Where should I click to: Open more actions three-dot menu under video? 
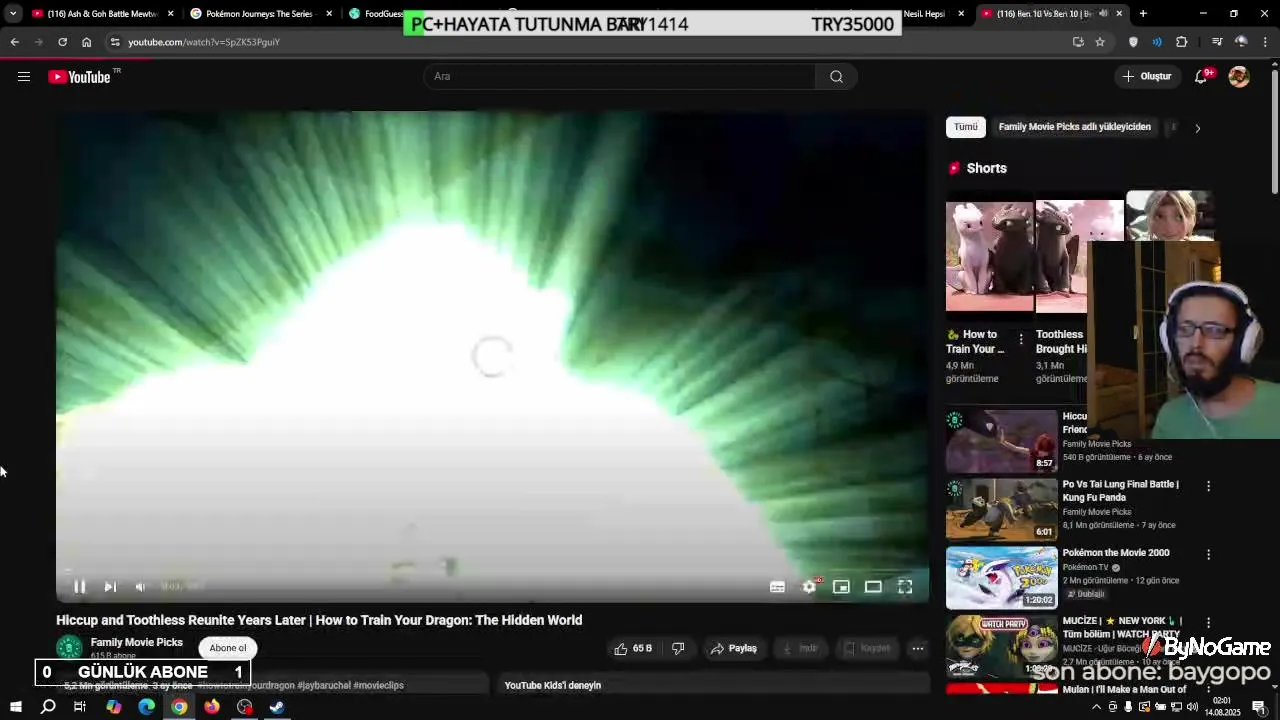click(x=917, y=648)
